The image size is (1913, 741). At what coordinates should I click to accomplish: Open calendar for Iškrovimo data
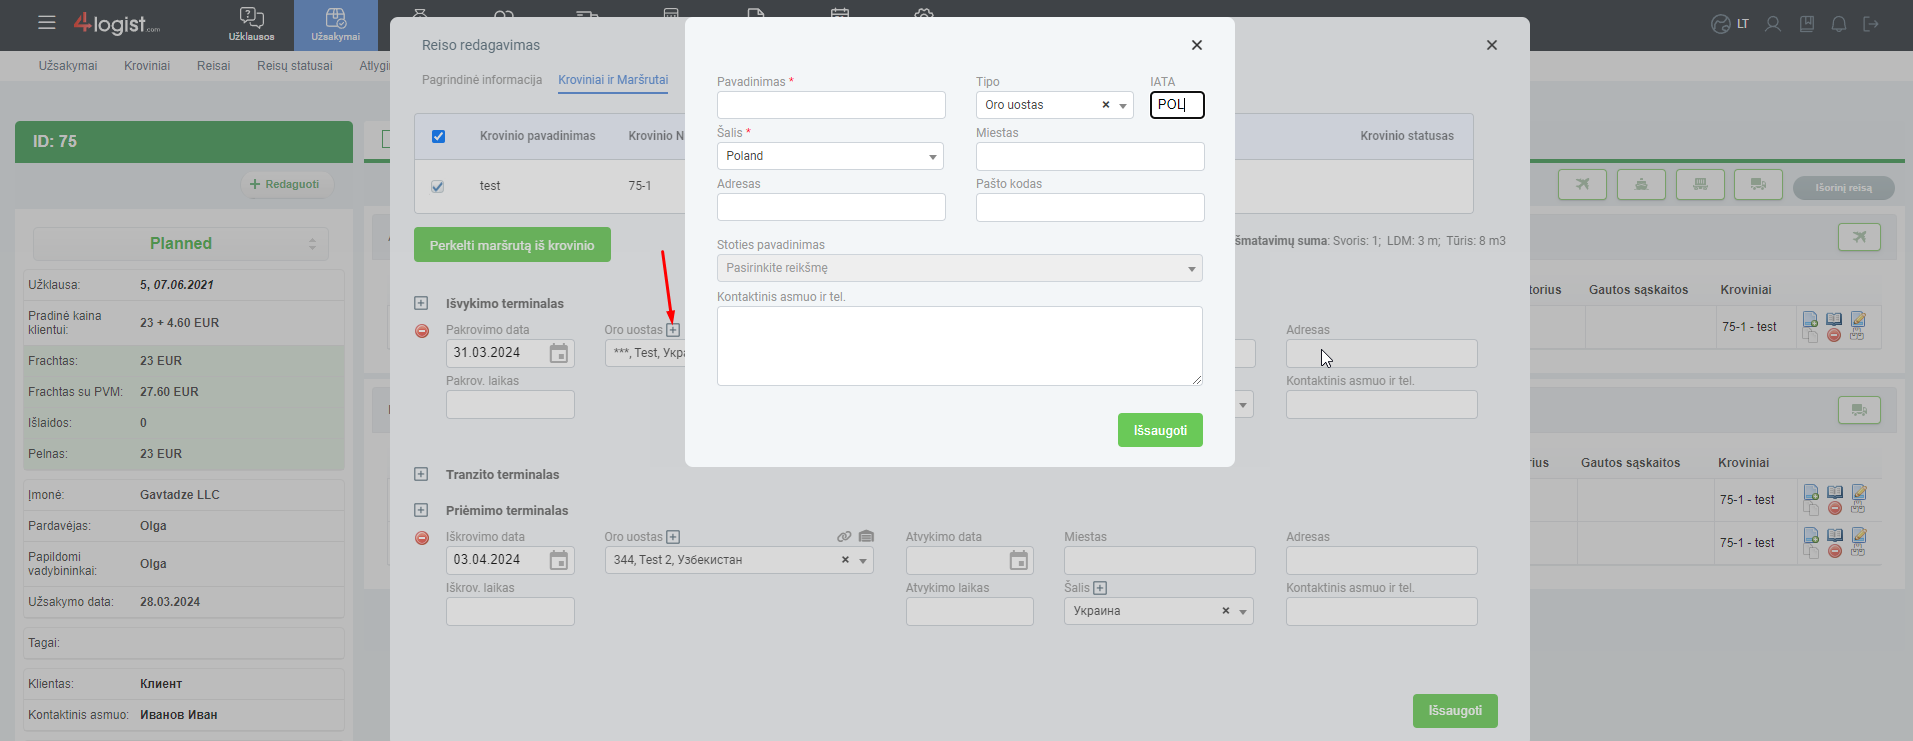(x=559, y=560)
